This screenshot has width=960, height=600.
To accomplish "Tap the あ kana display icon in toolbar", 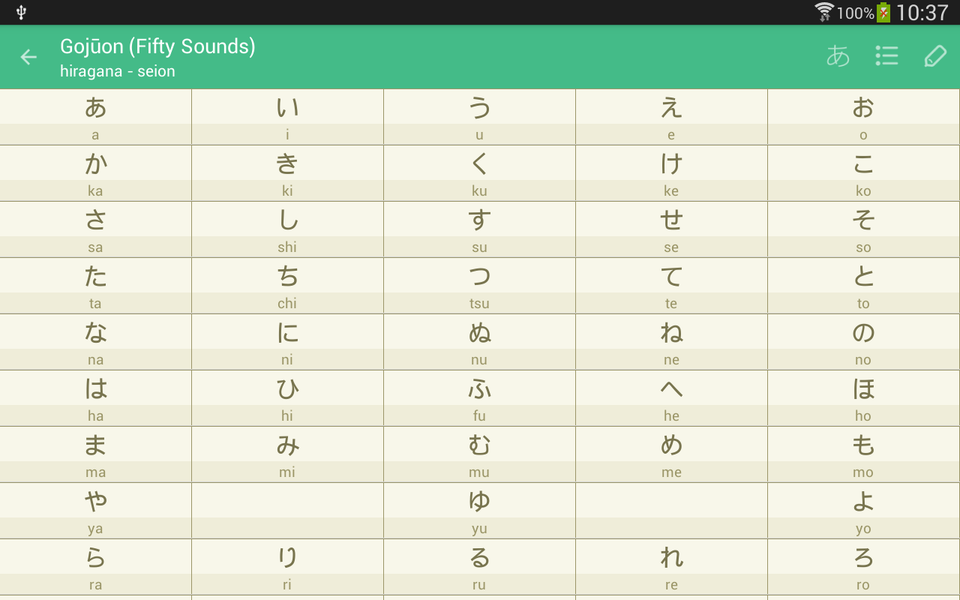I will (840, 56).
